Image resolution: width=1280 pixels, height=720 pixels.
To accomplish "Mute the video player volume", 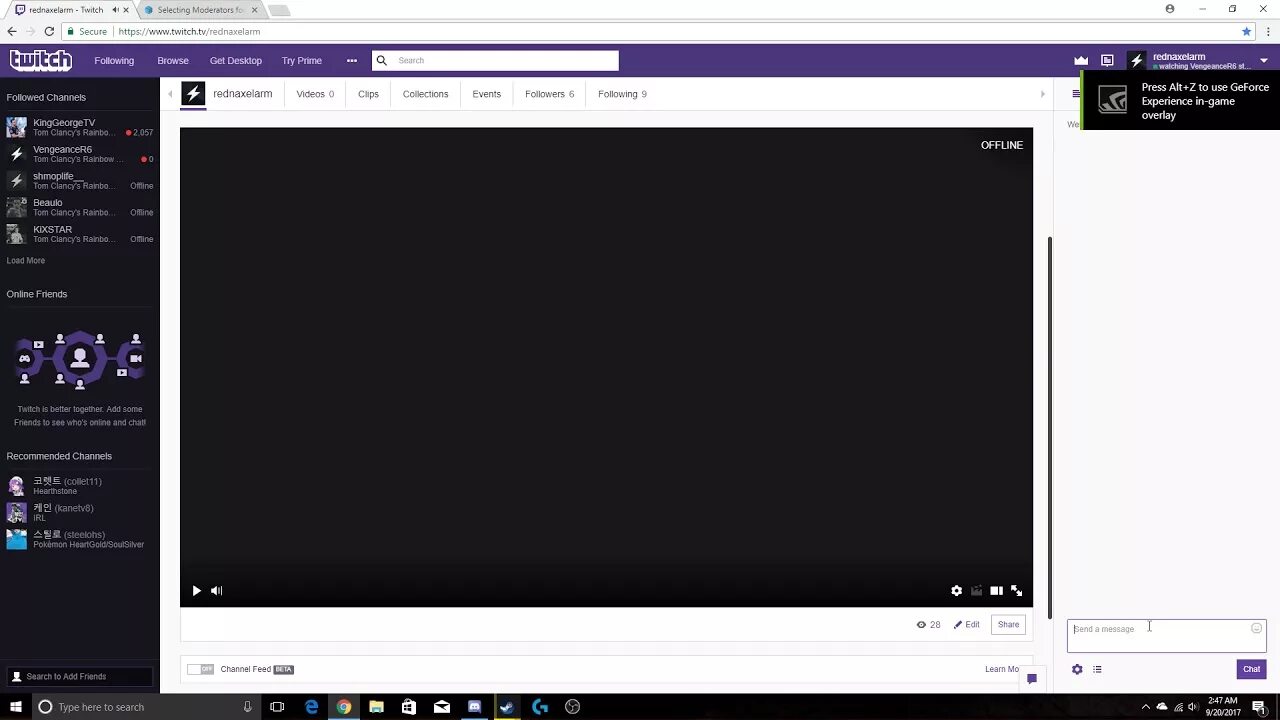I will [217, 591].
